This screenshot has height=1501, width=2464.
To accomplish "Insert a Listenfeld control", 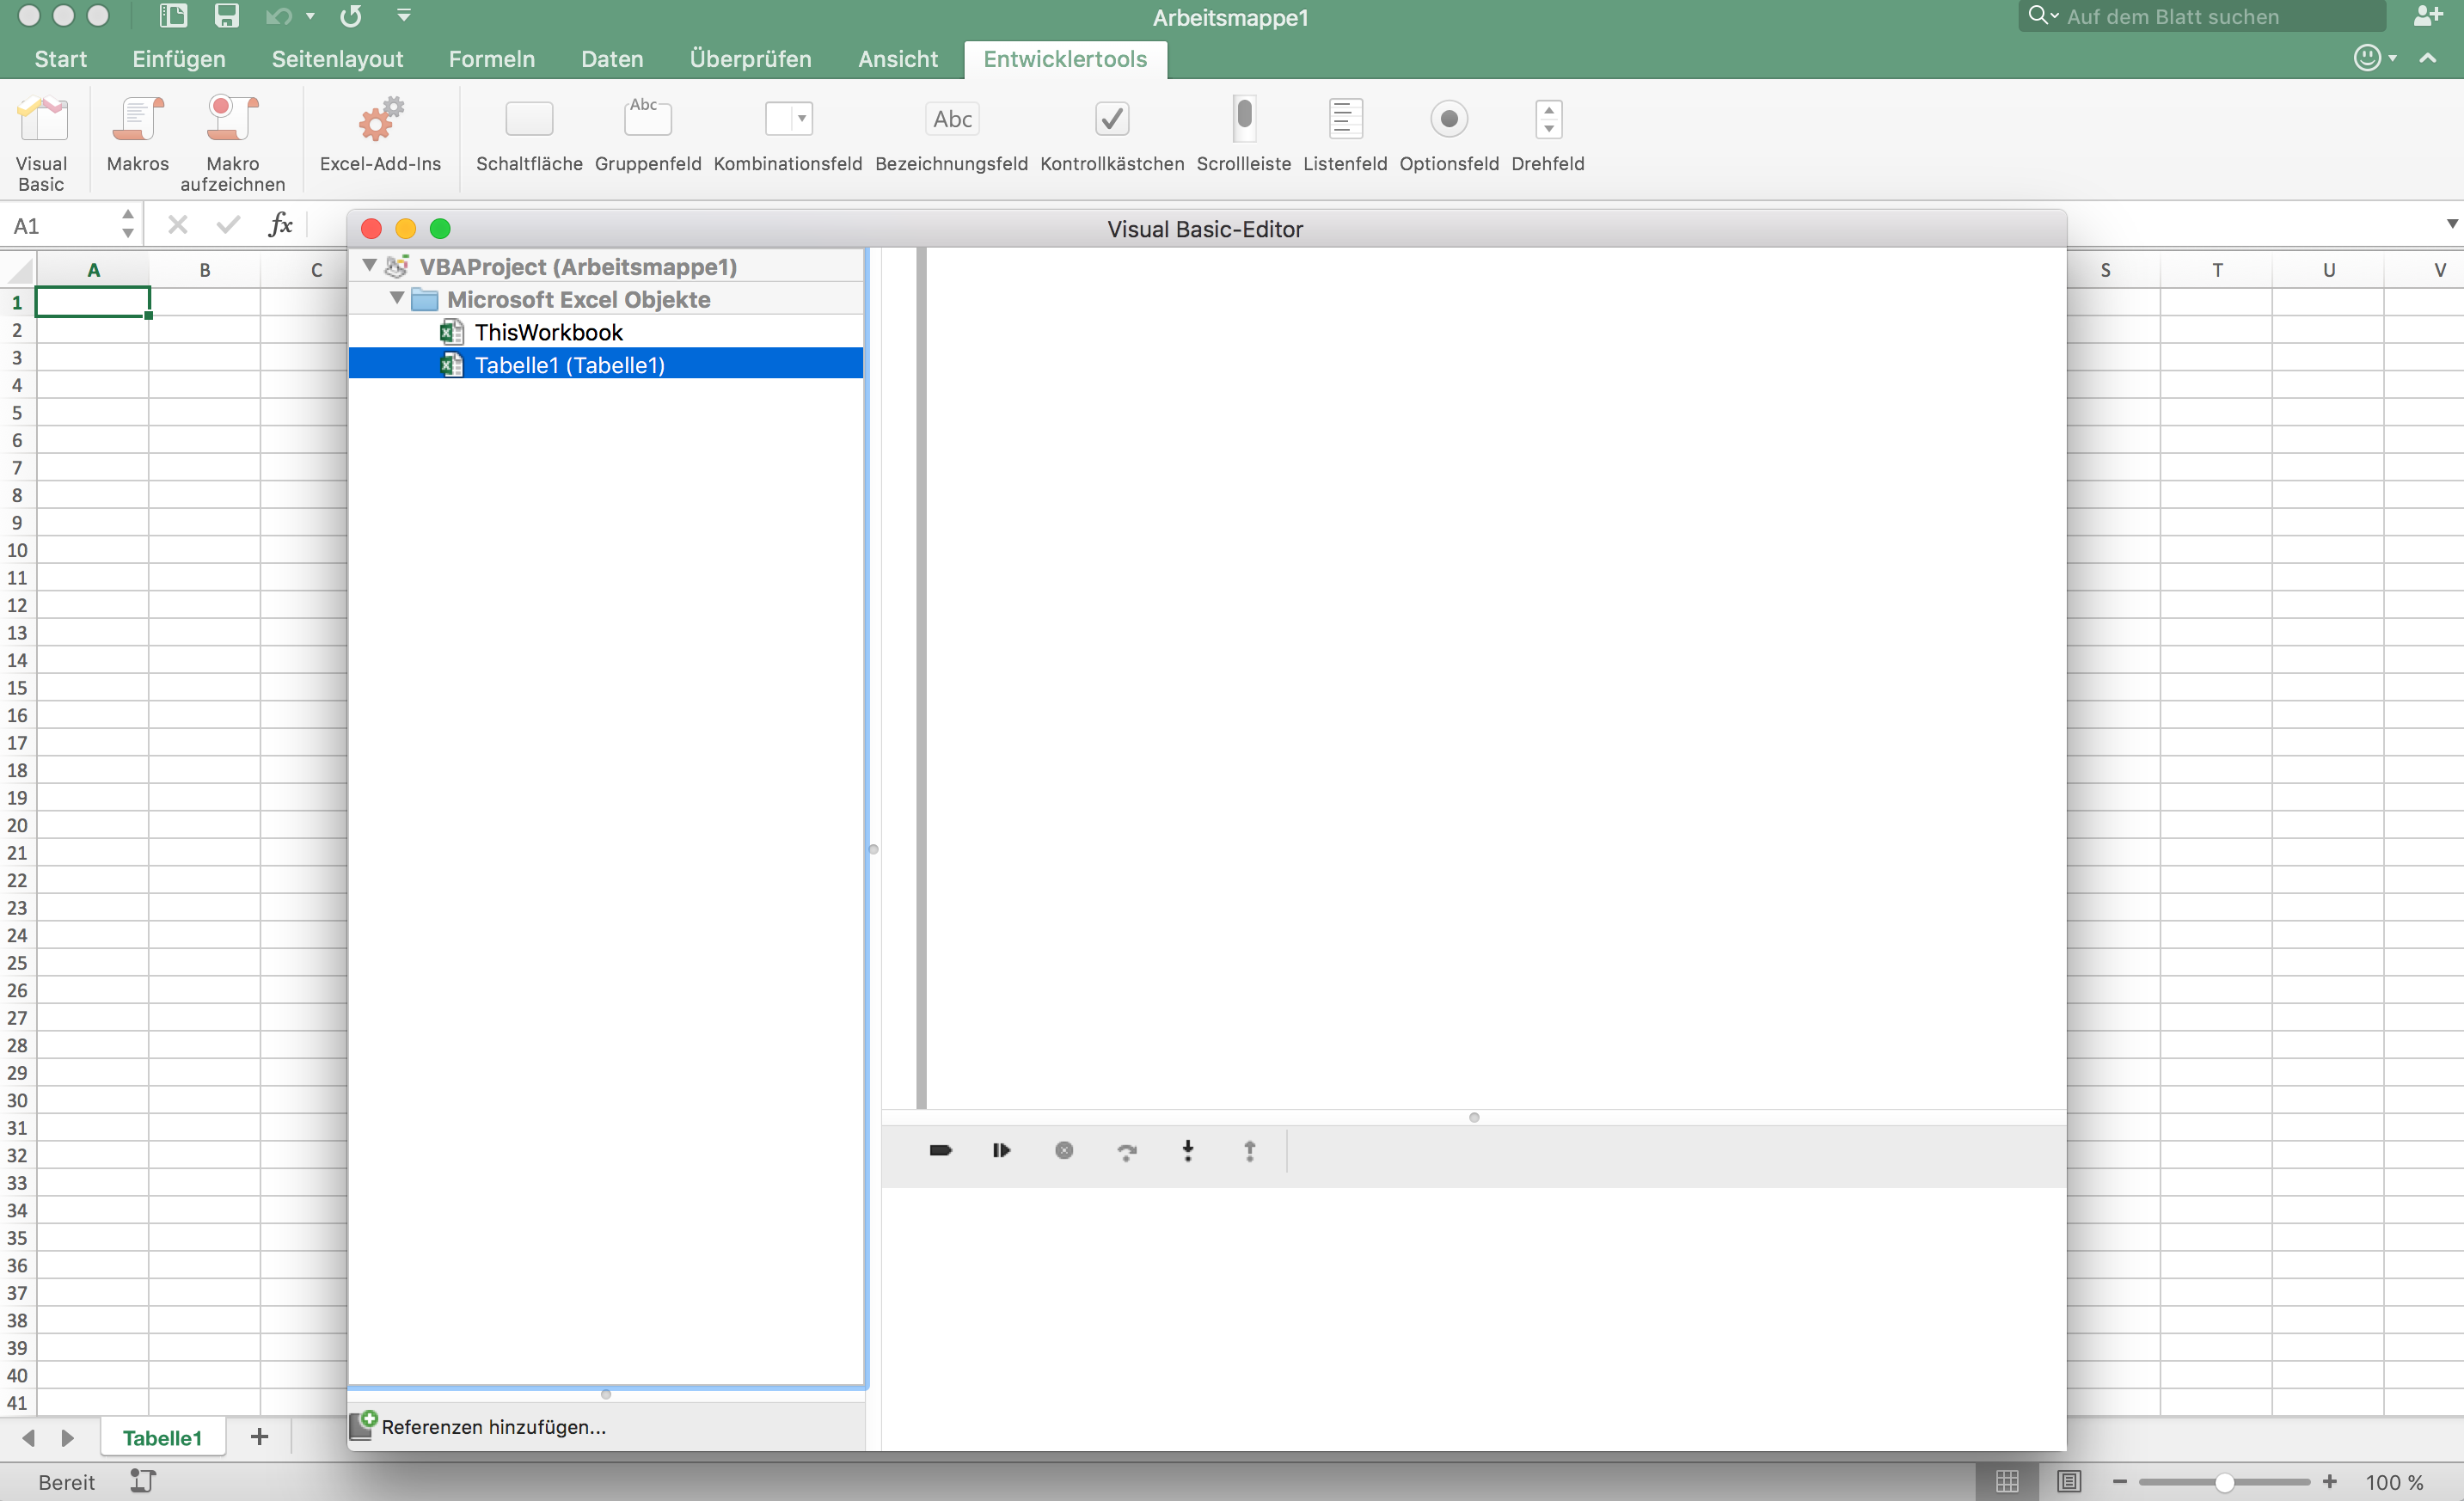I will click(1344, 120).
